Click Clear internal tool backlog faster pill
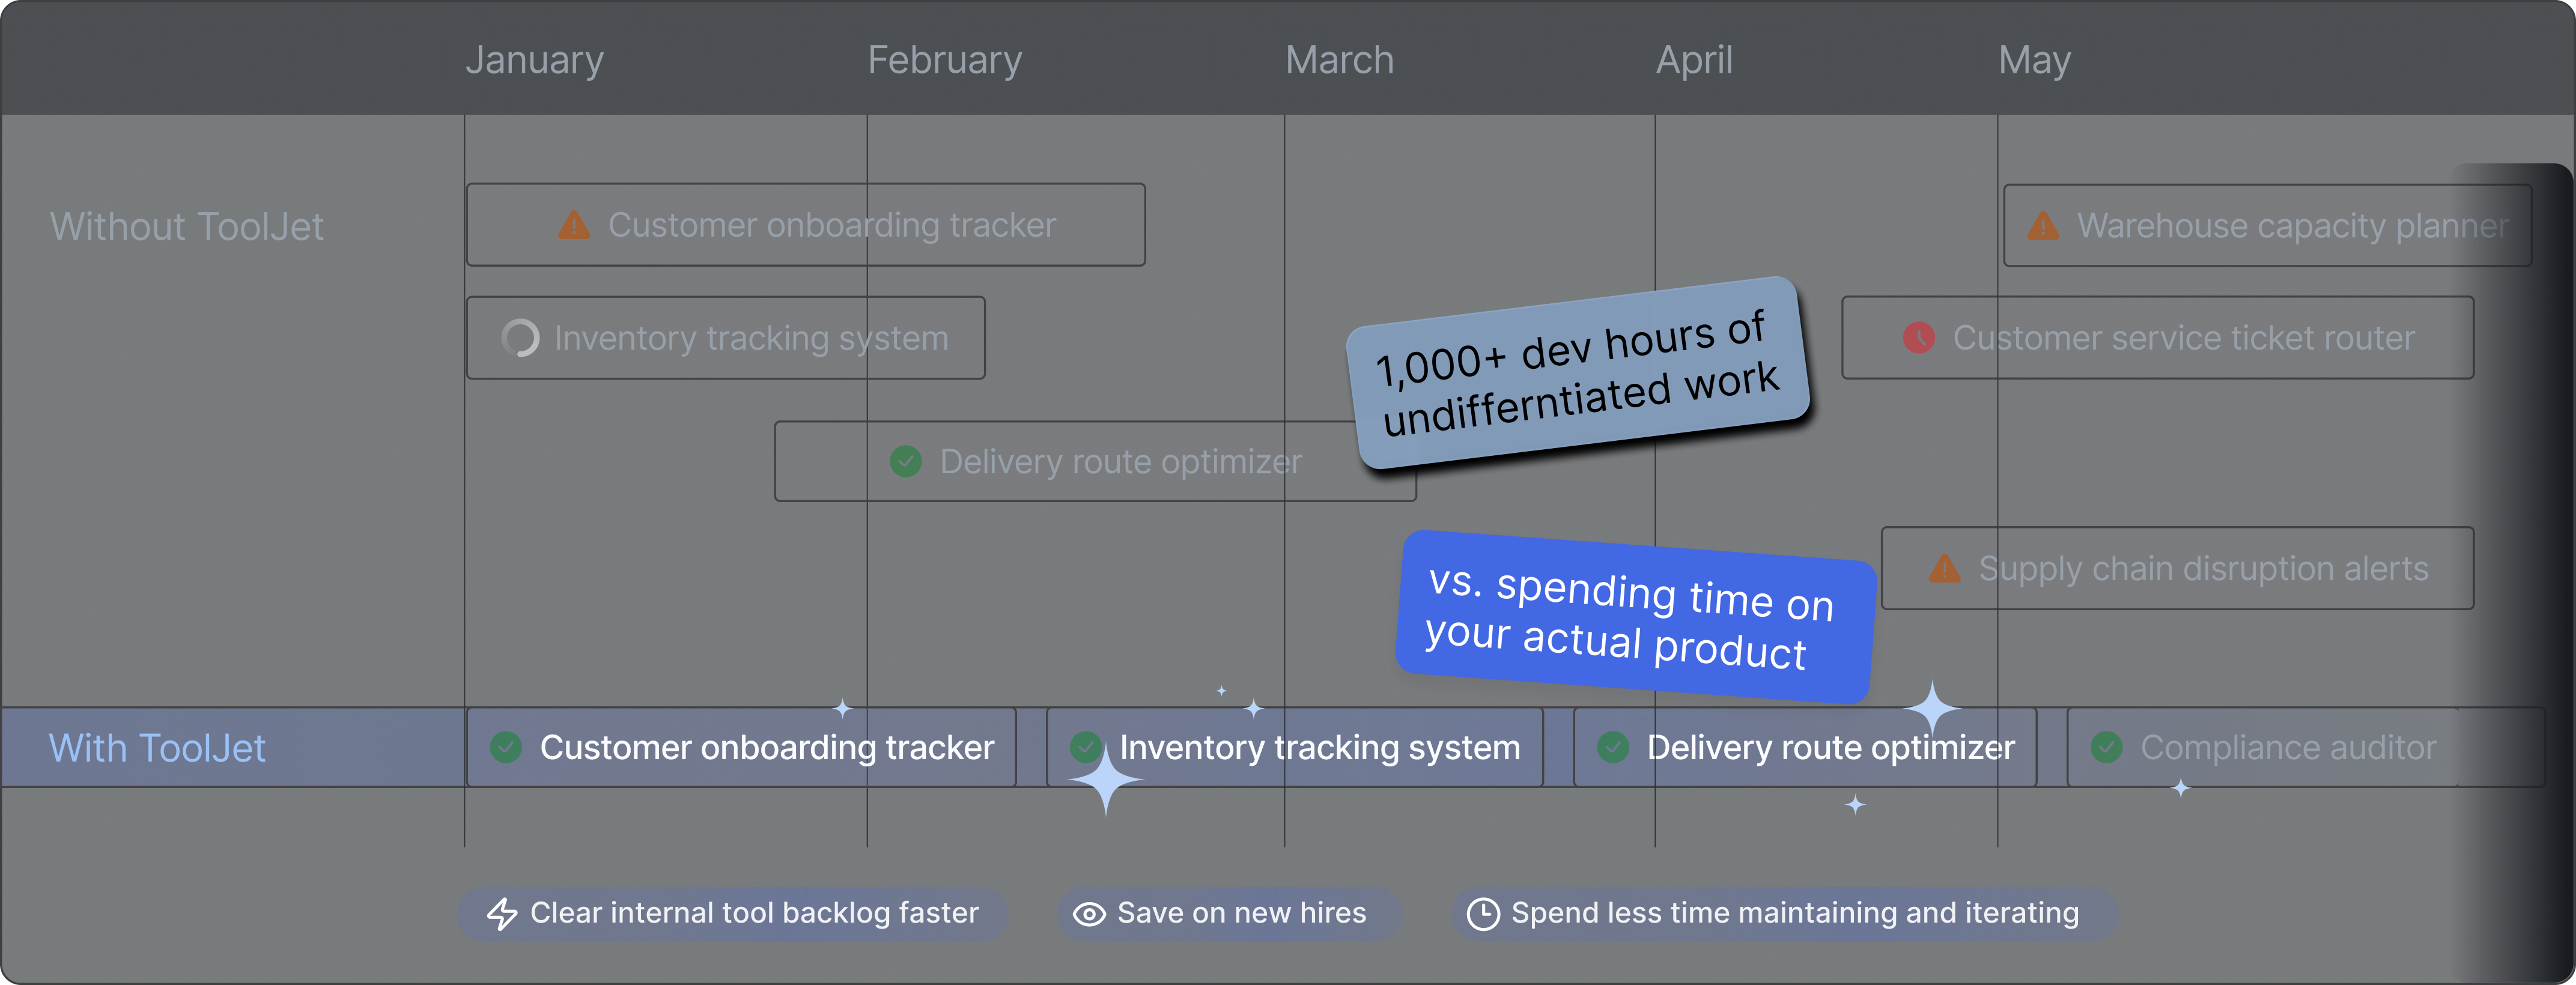The height and width of the screenshot is (985, 2576). tap(732, 913)
